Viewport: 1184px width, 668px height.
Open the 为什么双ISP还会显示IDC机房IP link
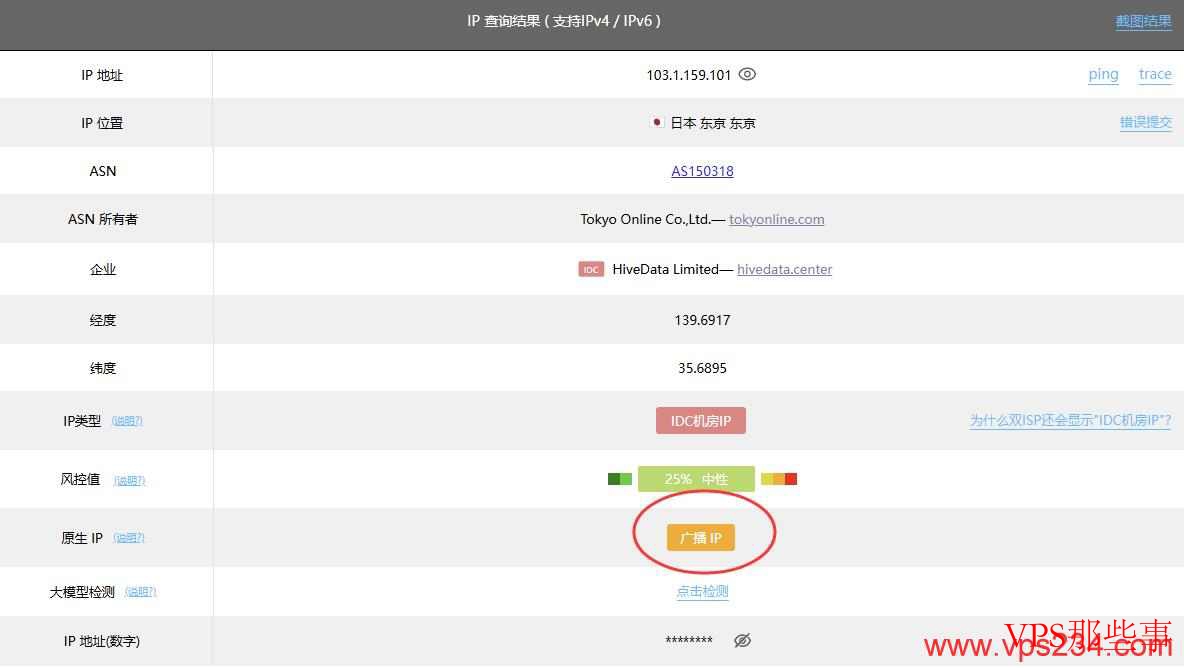pos(1070,420)
